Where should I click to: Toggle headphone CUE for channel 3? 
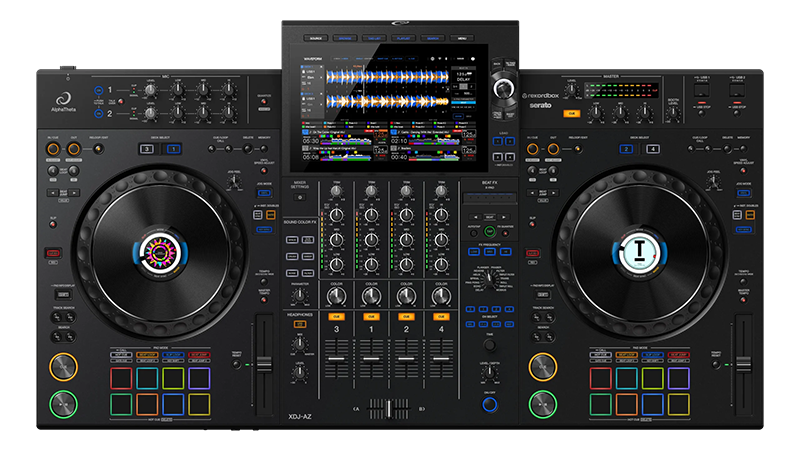[338, 316]
